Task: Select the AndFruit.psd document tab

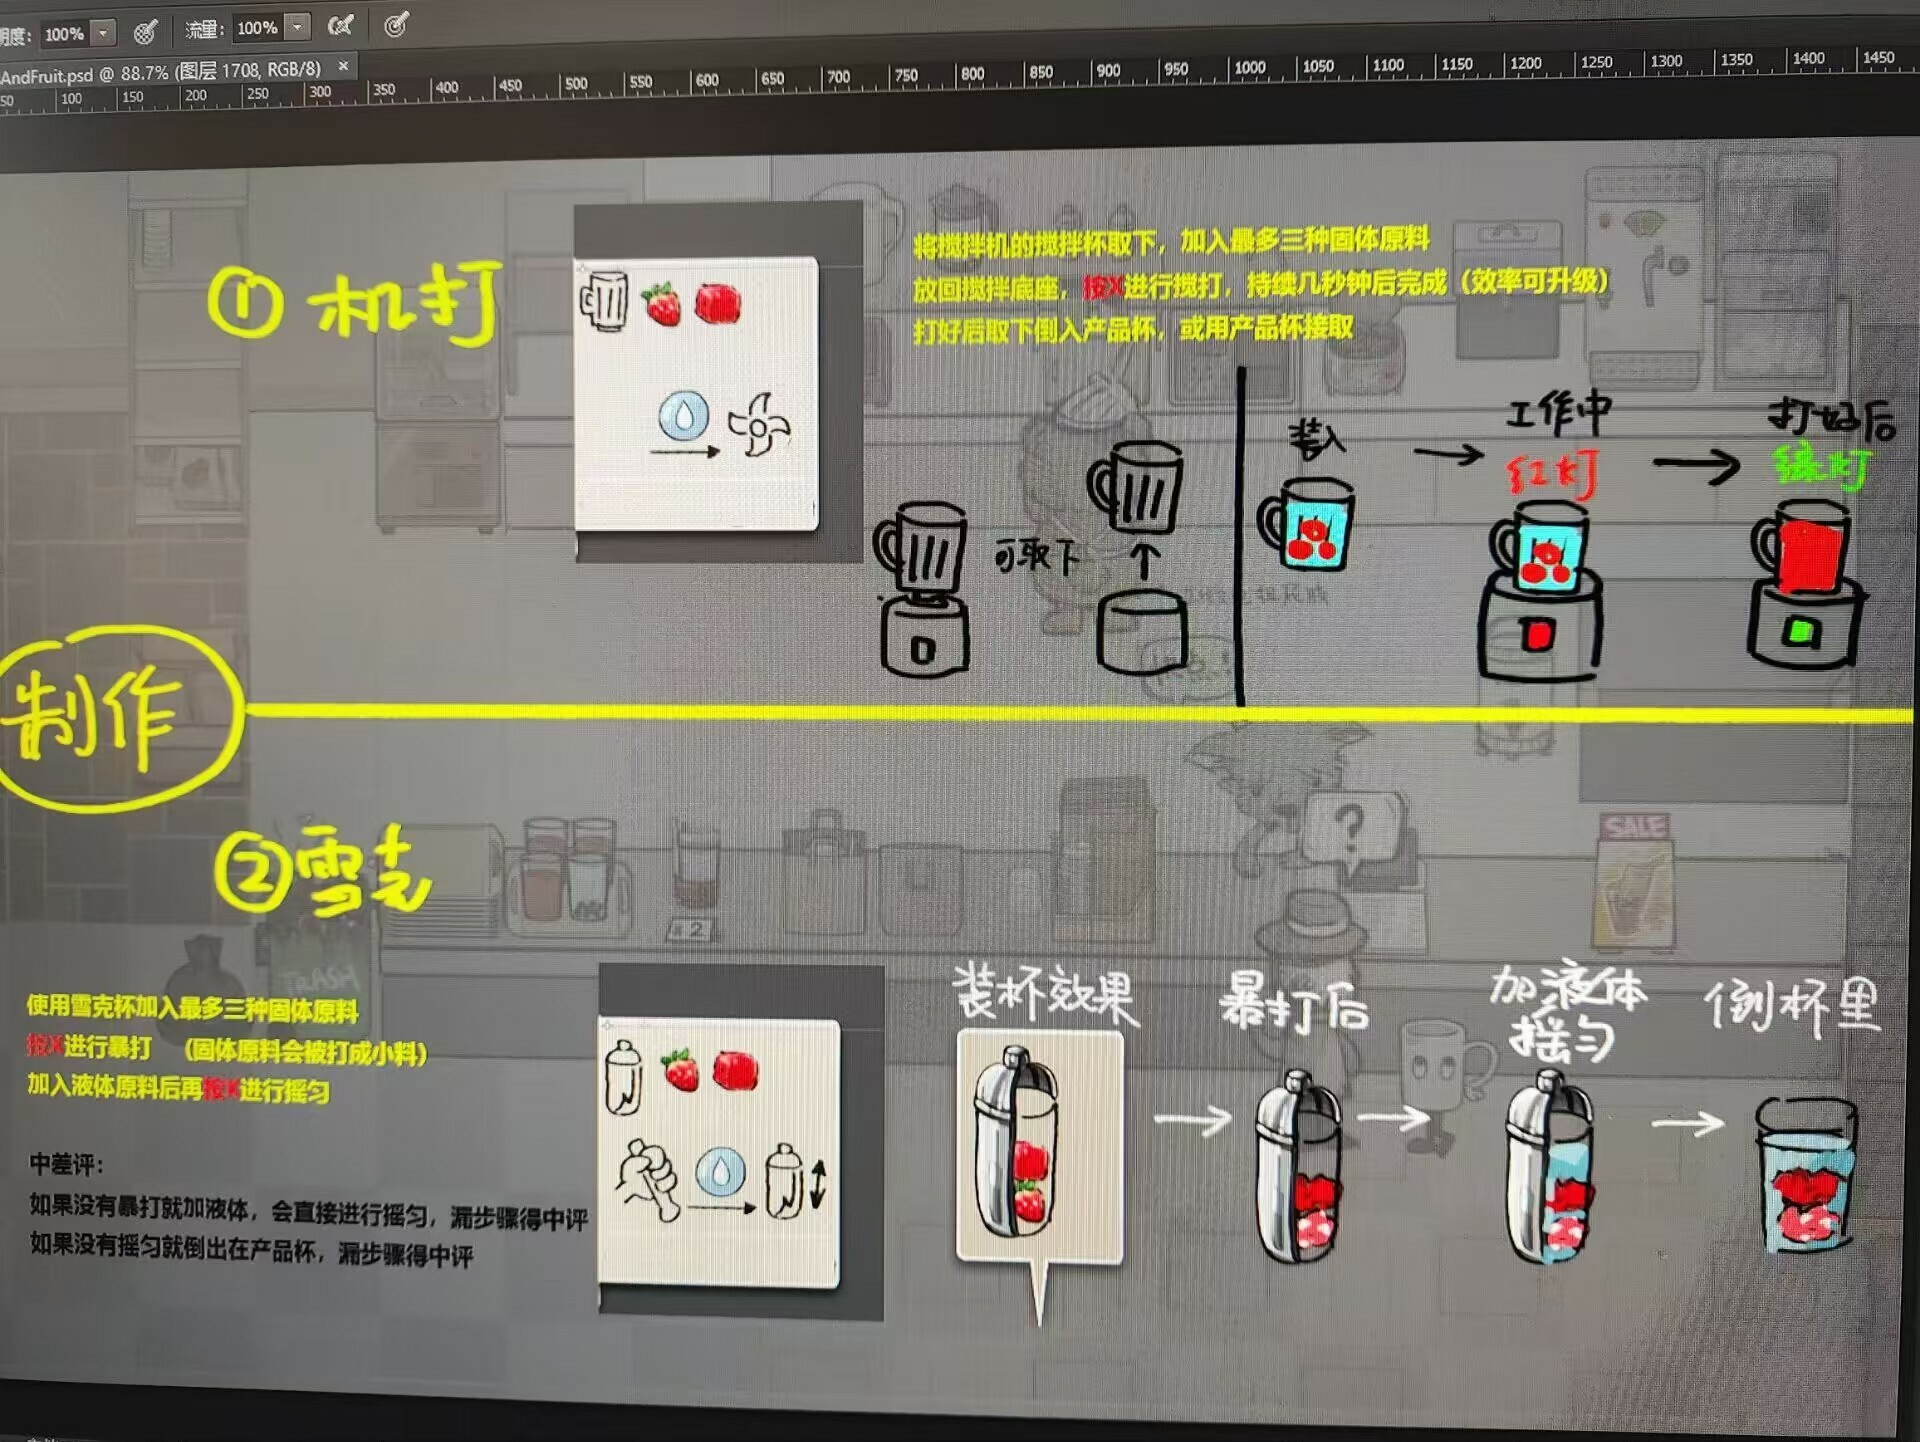Action: [160, 72]
